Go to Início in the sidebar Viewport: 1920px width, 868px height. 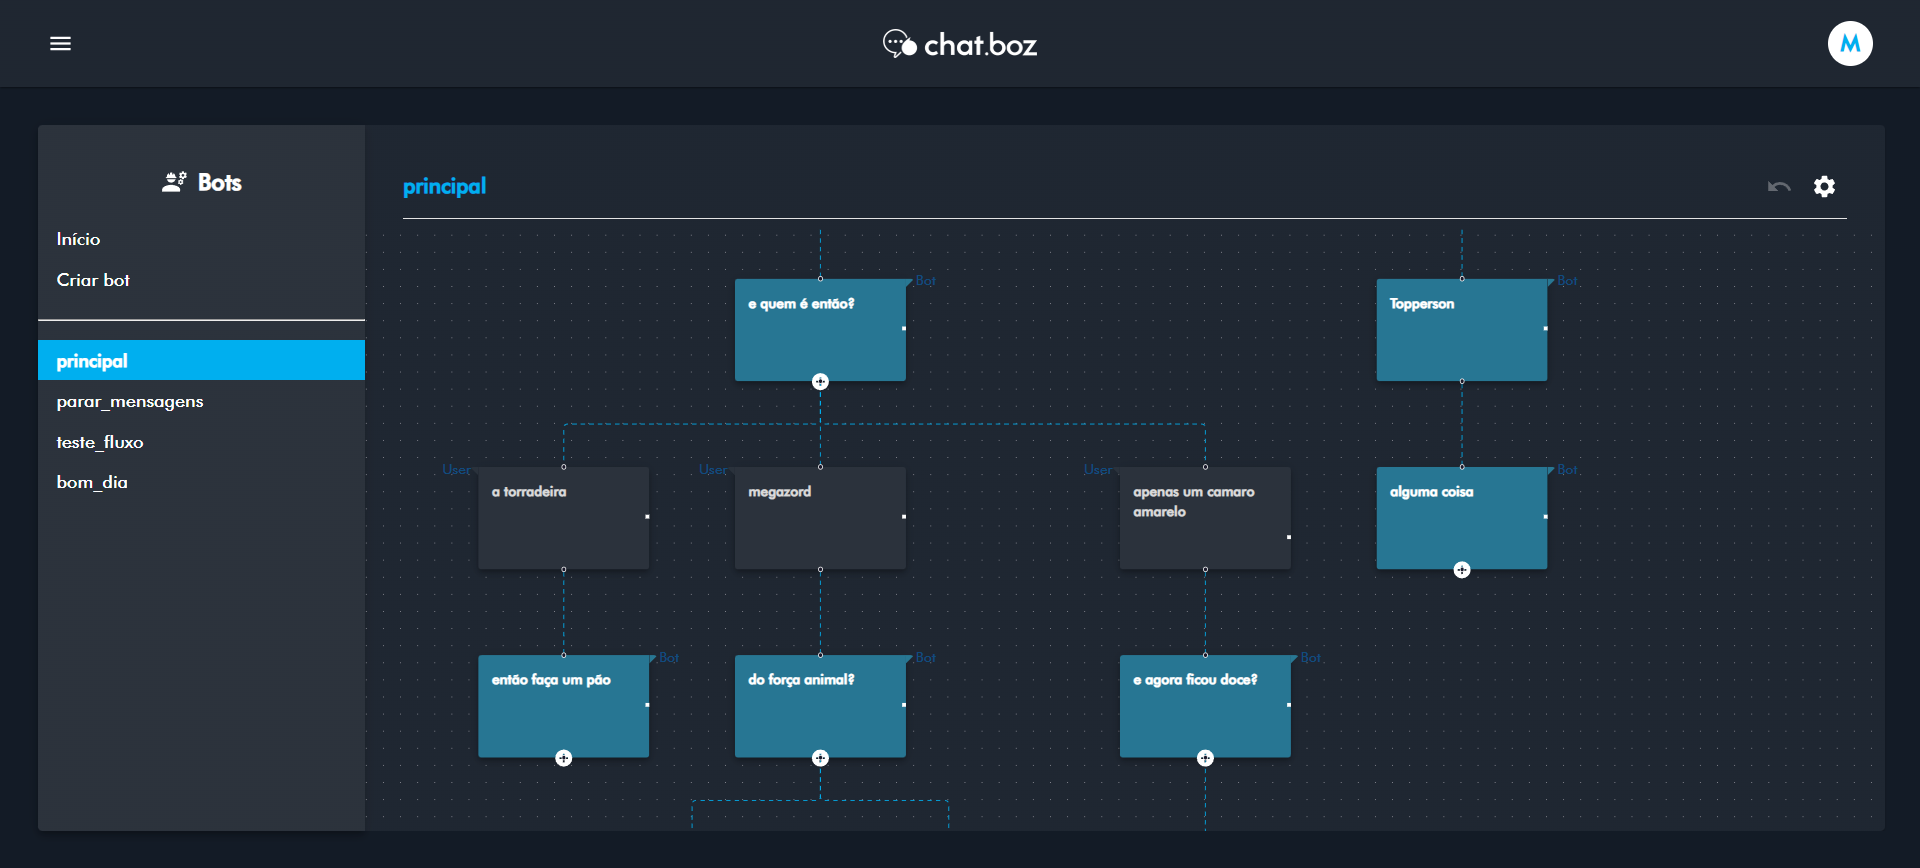[x=78, y=239]
